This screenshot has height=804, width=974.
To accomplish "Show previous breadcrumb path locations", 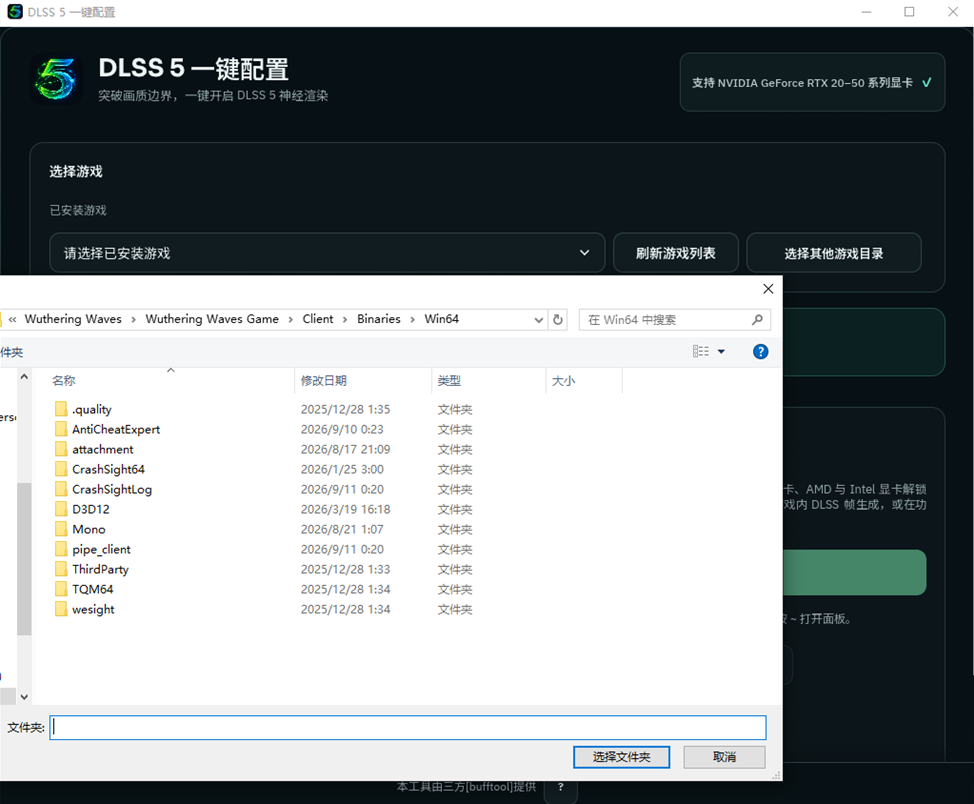I will pyautogui.click(x=12, y=319).
